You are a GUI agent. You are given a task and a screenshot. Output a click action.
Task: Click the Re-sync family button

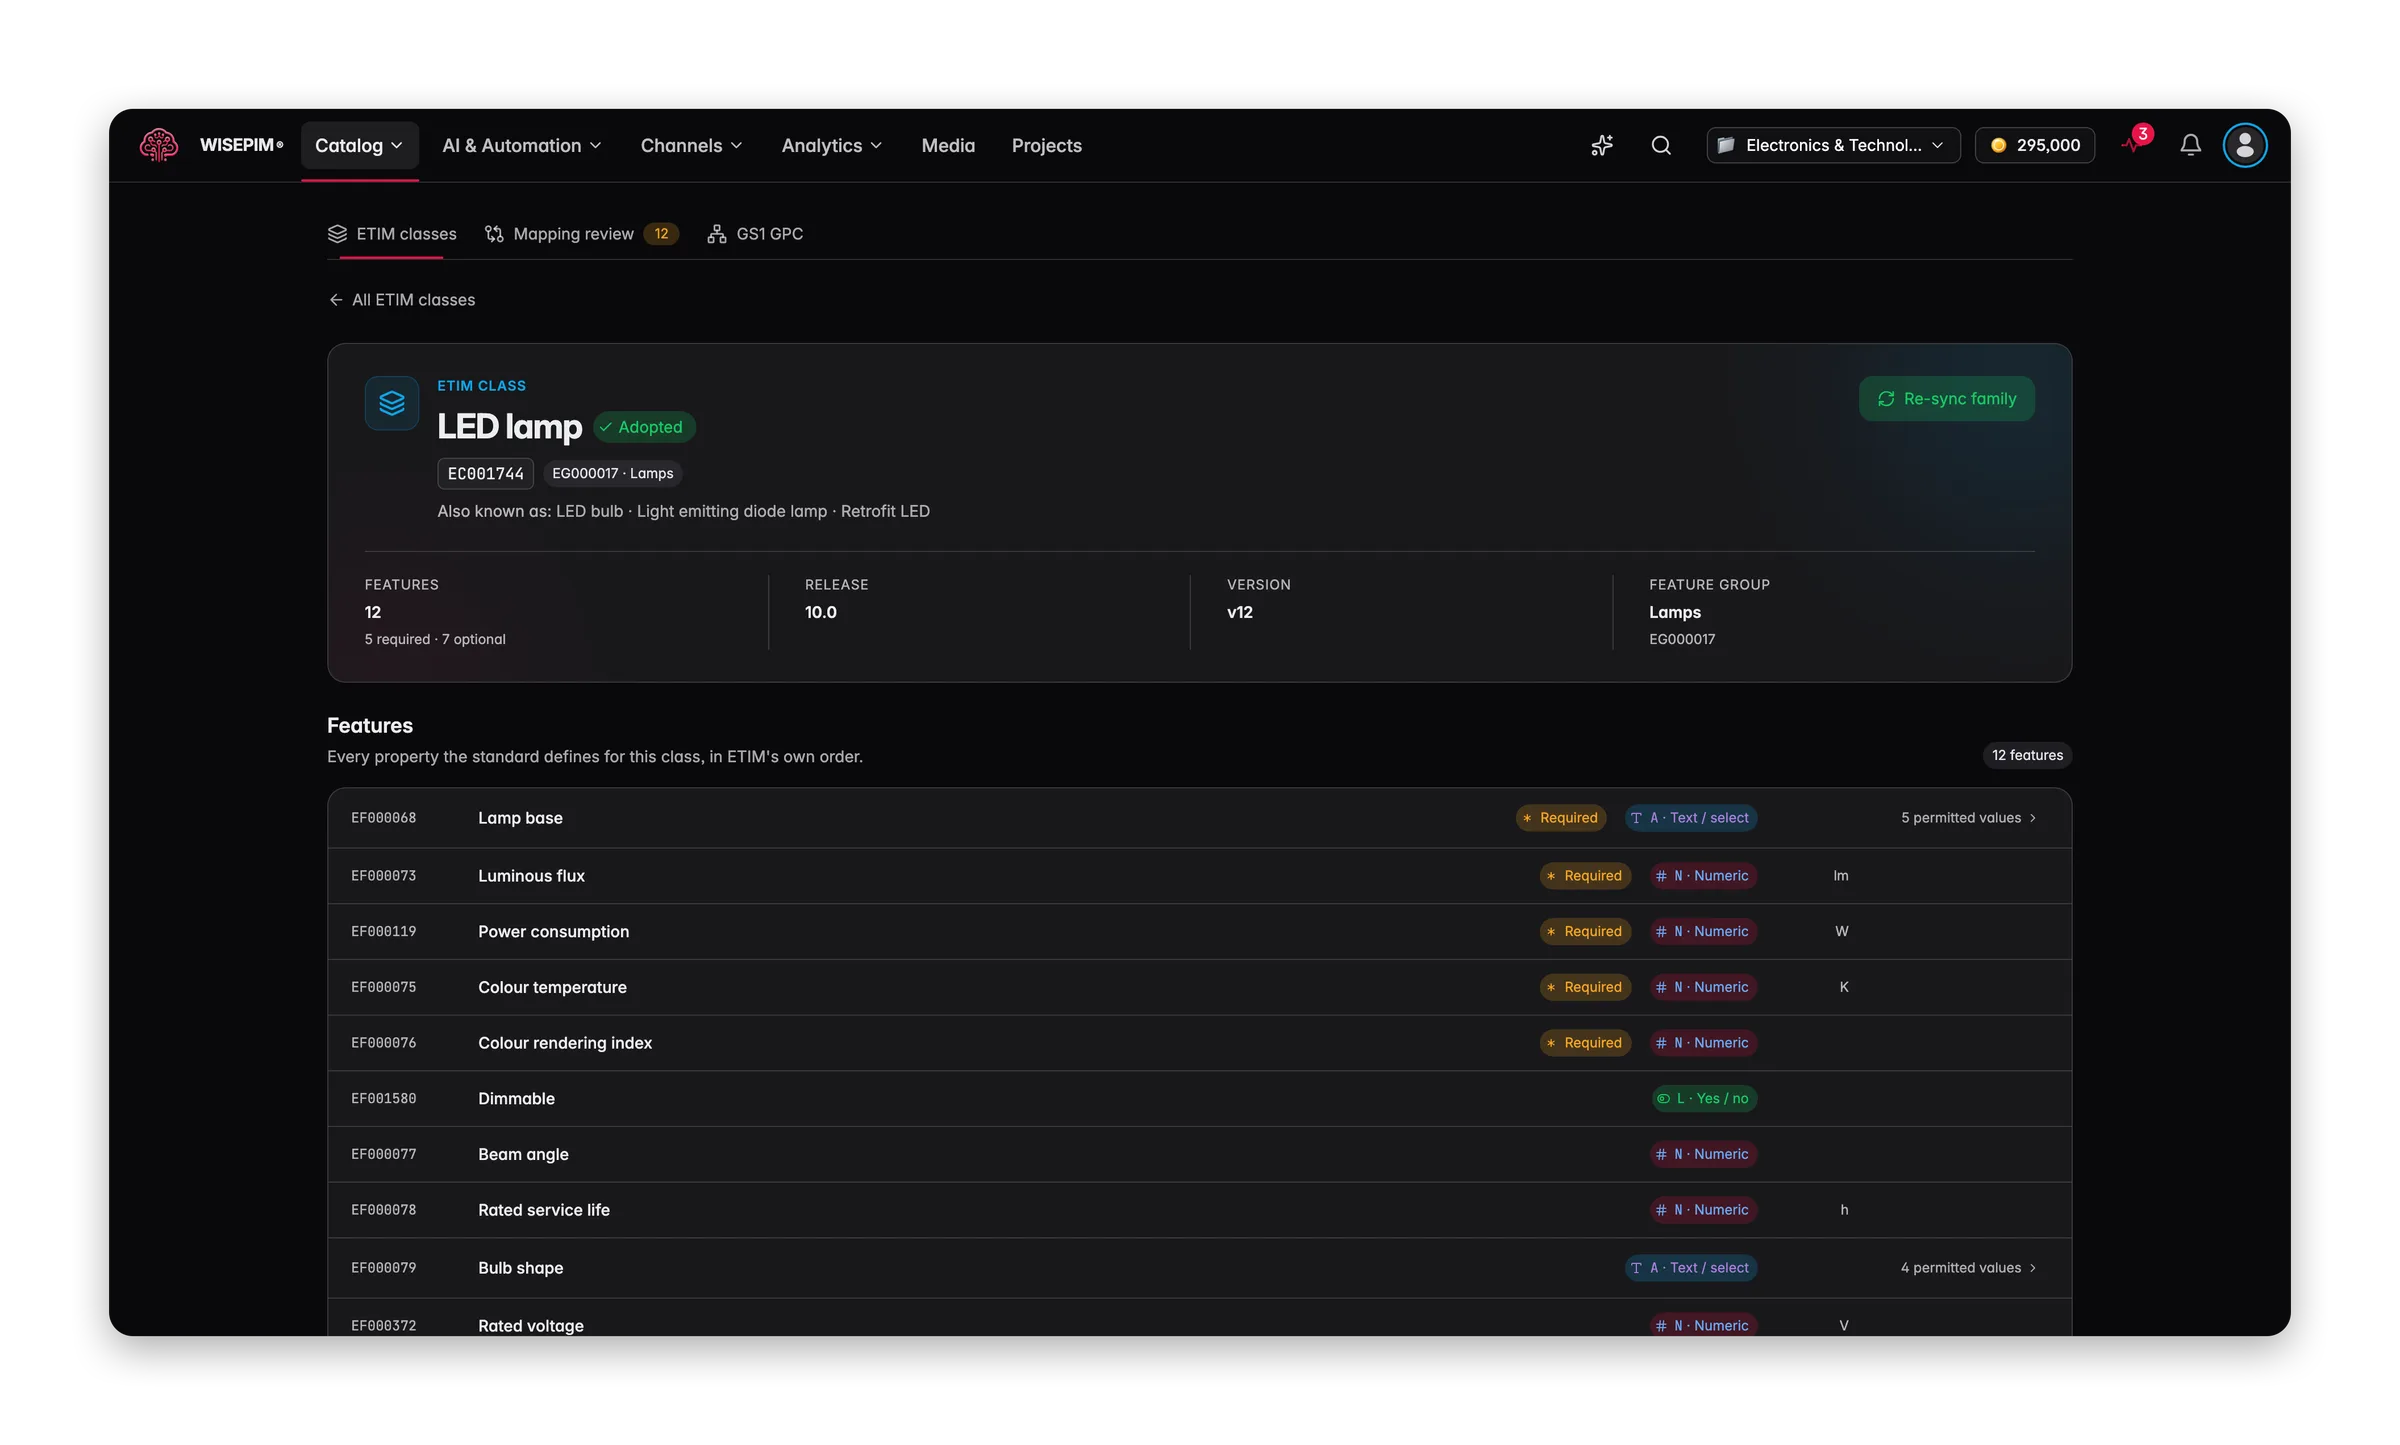[x=1946, y=398]
